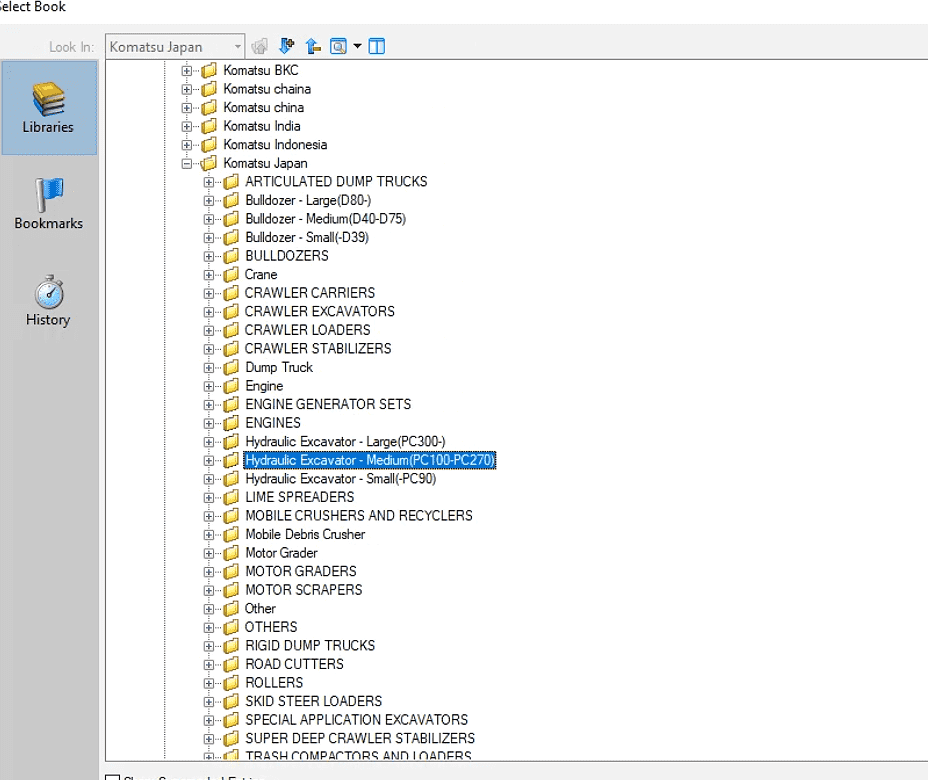Open the view options arrow beside search icon
The height and width of the screenshot is (780, 928).
[357, 46]
